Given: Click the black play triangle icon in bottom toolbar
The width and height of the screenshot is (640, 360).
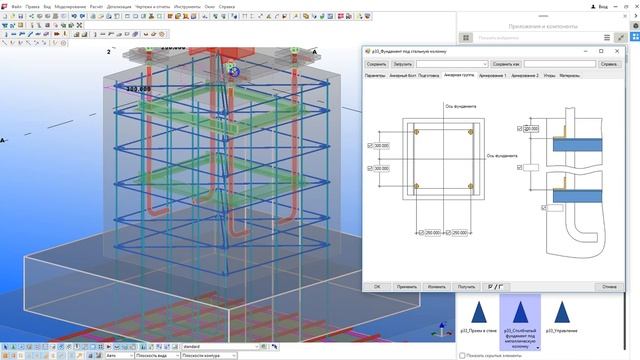Looking at the screenshot, I should [x=109, y=347].
